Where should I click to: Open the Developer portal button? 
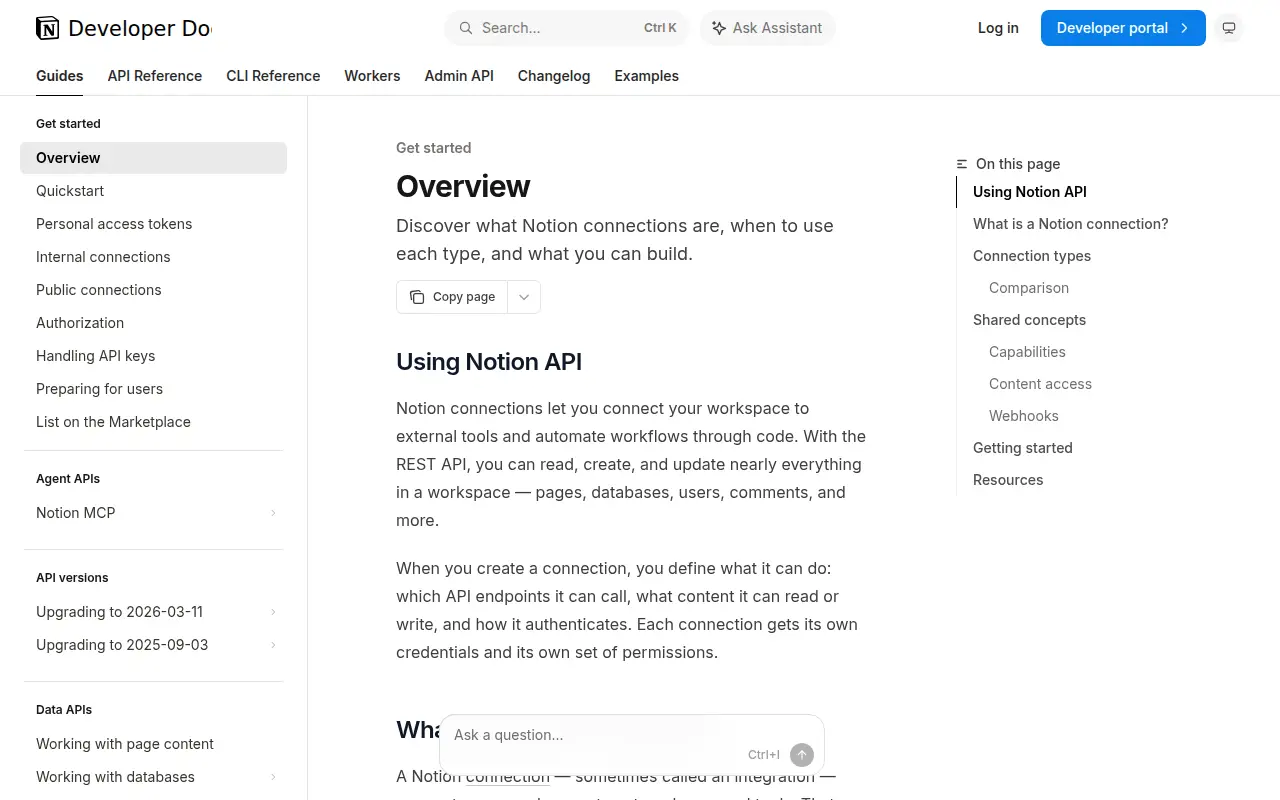pos(1123,28)
